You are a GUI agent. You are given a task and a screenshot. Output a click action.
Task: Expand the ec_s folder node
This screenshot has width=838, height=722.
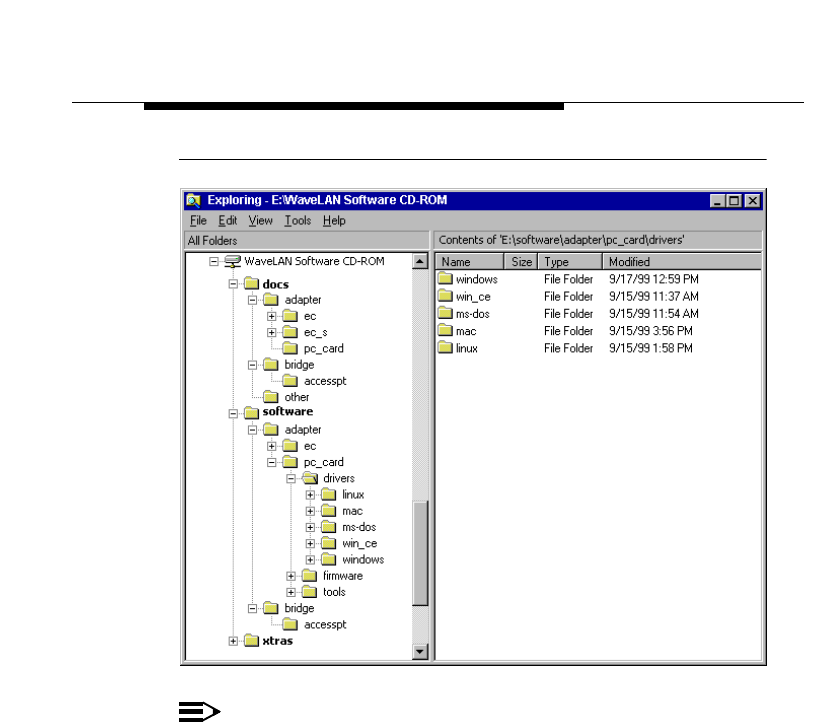coord(271,332)
